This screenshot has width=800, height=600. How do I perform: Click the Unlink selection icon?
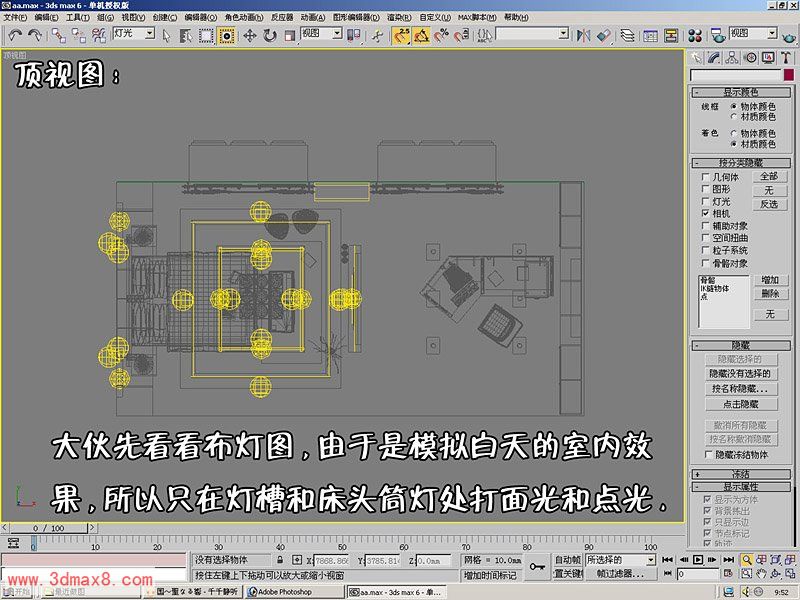click(79, 35)
